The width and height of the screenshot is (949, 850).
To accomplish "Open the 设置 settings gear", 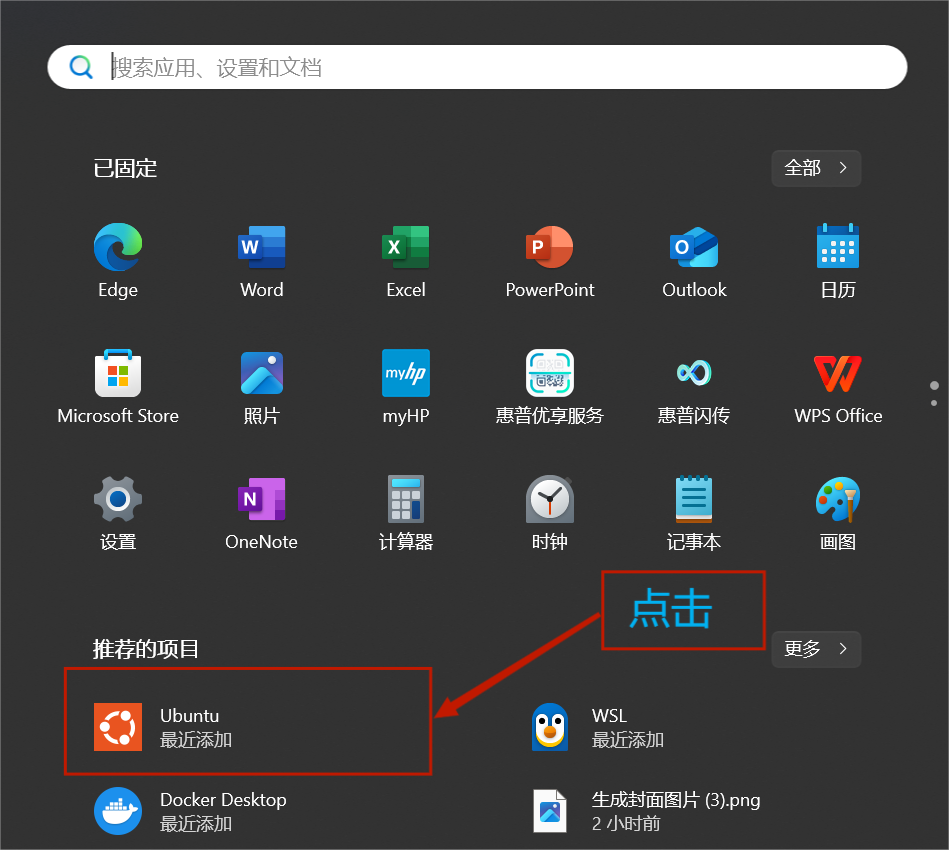I will coord(118,500).
